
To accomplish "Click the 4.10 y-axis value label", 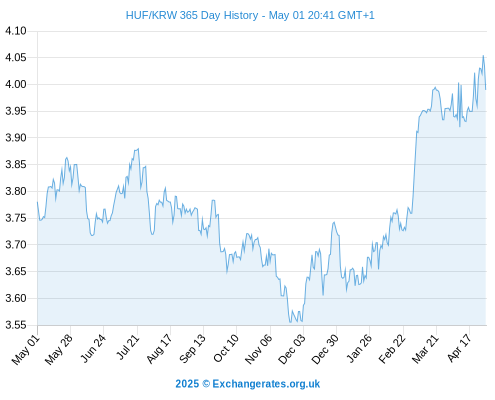I will [x=16, y=31].
